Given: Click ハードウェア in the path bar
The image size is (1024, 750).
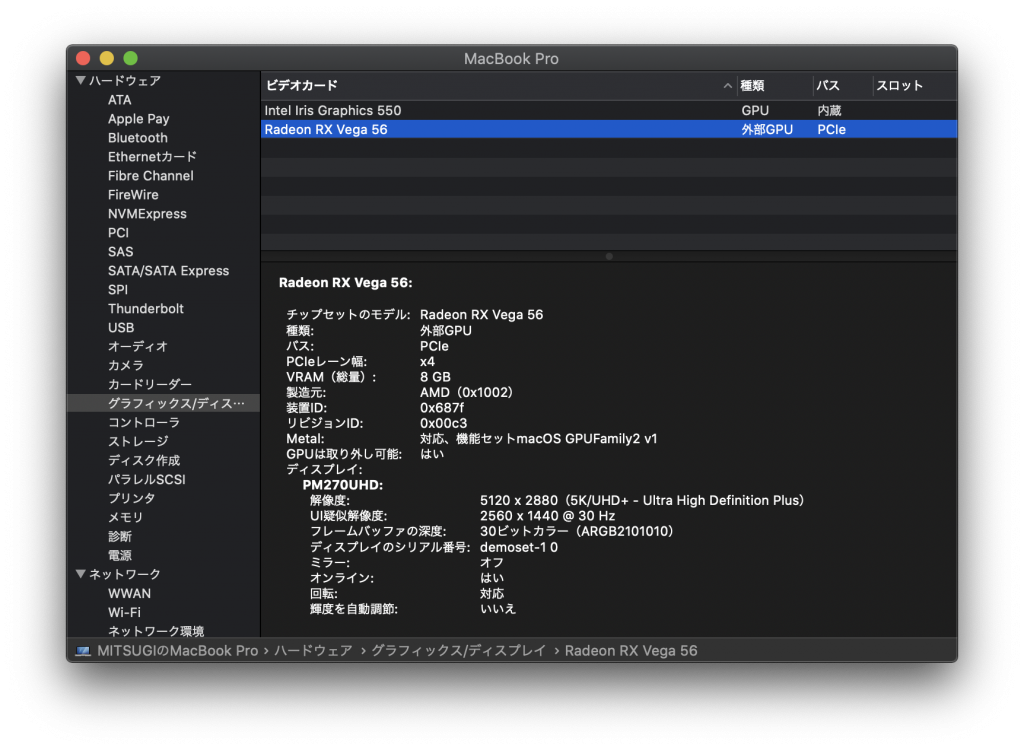Looking at the screenshot, I should pos(313,651).
